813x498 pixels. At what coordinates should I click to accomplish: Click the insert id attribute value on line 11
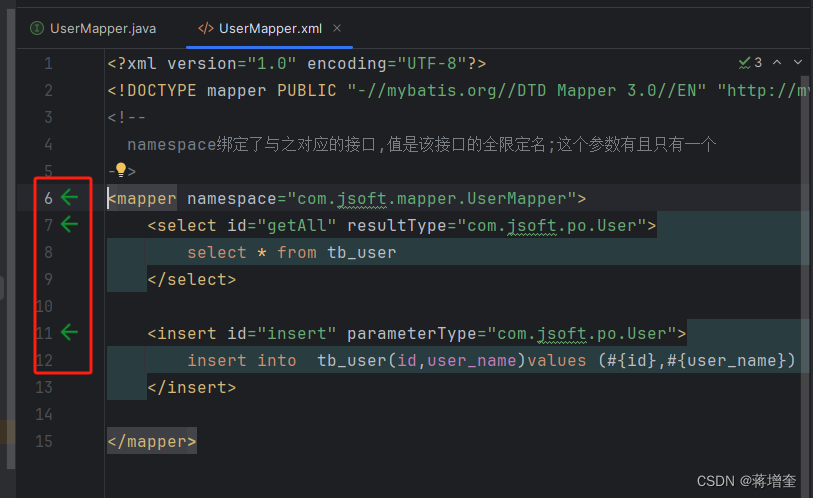297,334
